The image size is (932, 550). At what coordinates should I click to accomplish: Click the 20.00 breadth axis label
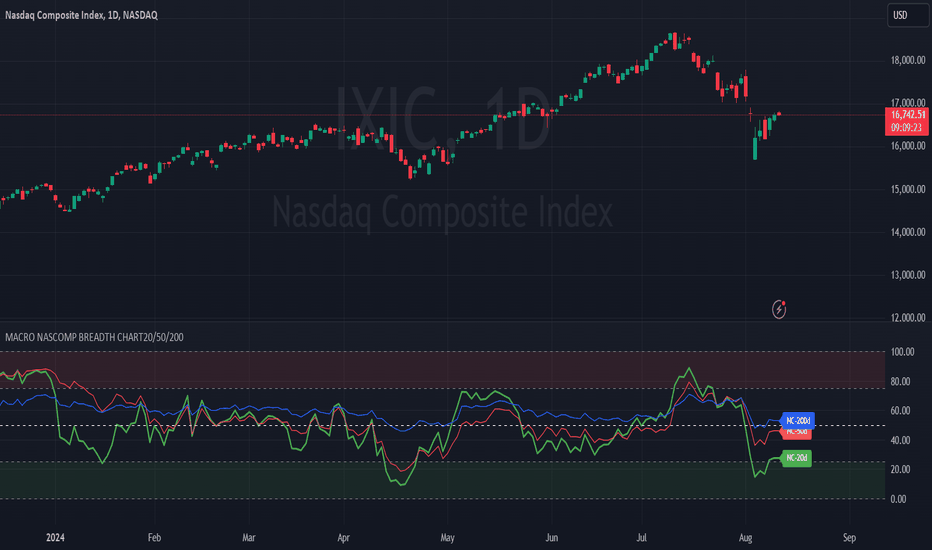coord(900,470)
